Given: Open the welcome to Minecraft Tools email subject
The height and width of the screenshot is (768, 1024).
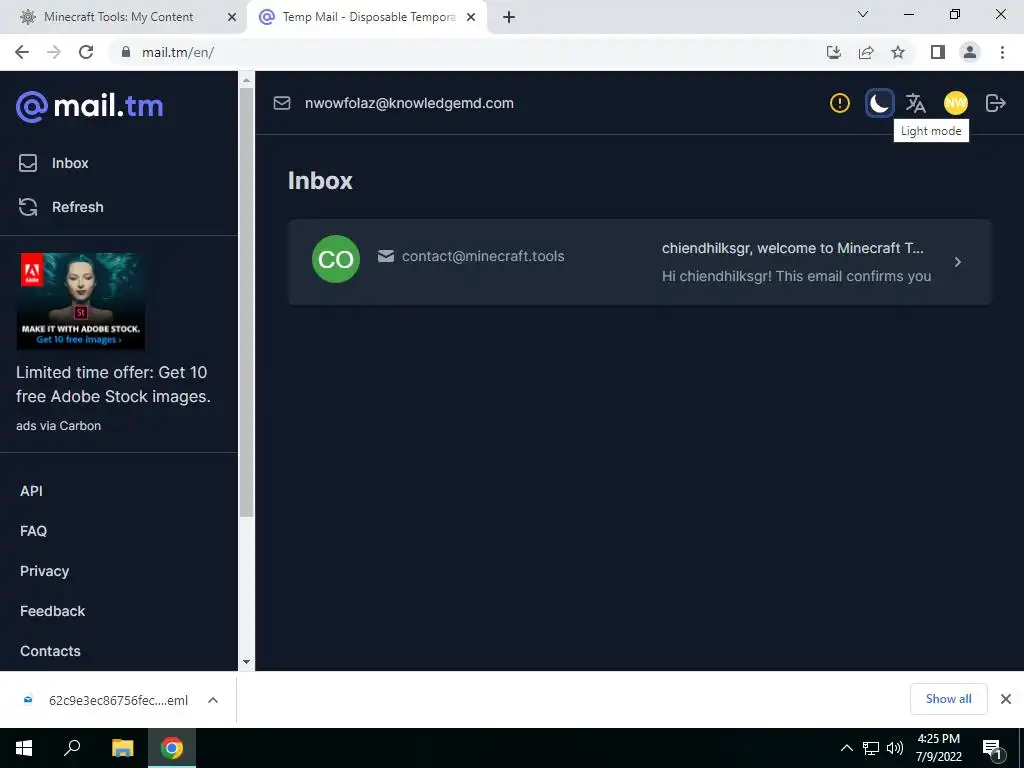Looking at the screenshot, I should tap(792, 248).
